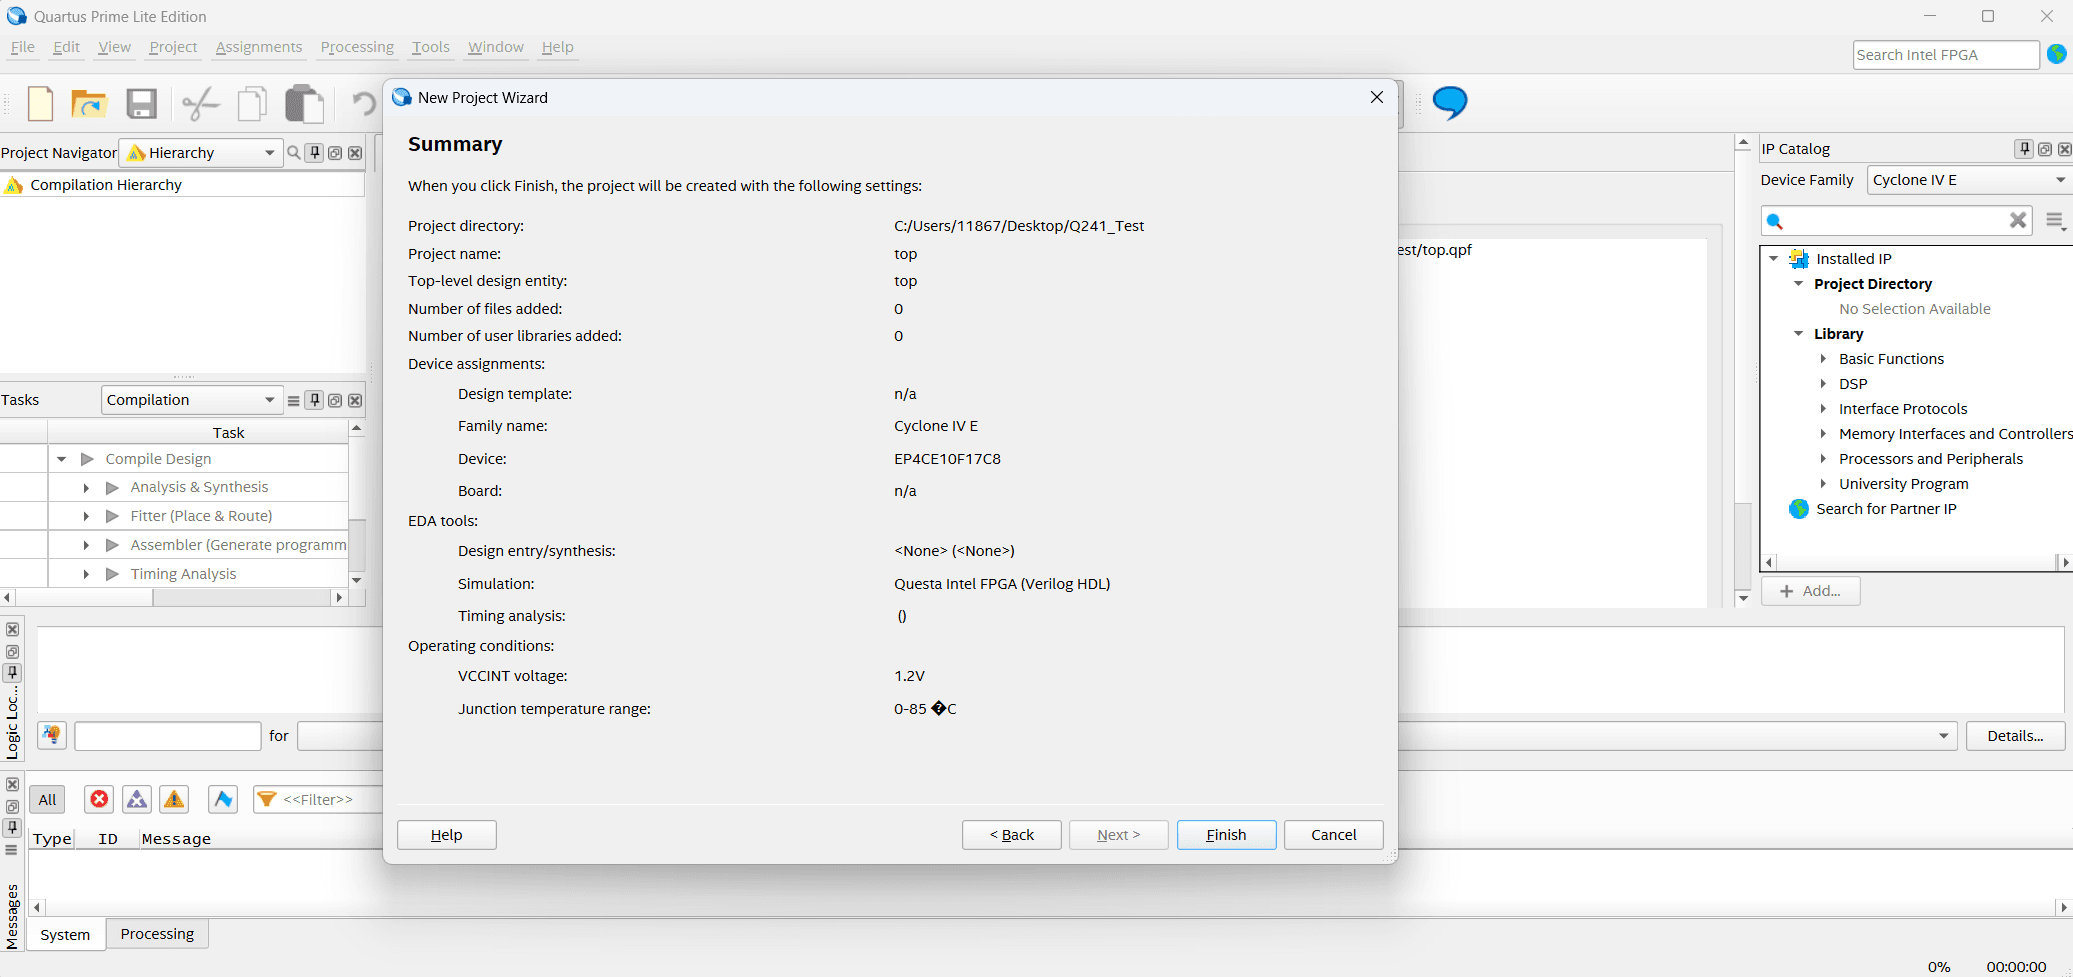Pin the IP Catalog panel

[x=2024, y=149]
